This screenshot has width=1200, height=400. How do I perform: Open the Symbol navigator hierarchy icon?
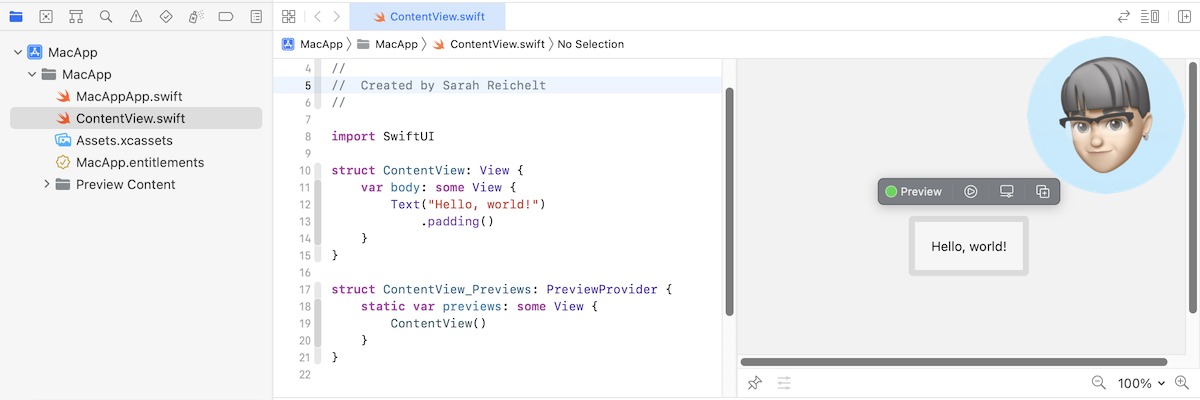(76, 17)
